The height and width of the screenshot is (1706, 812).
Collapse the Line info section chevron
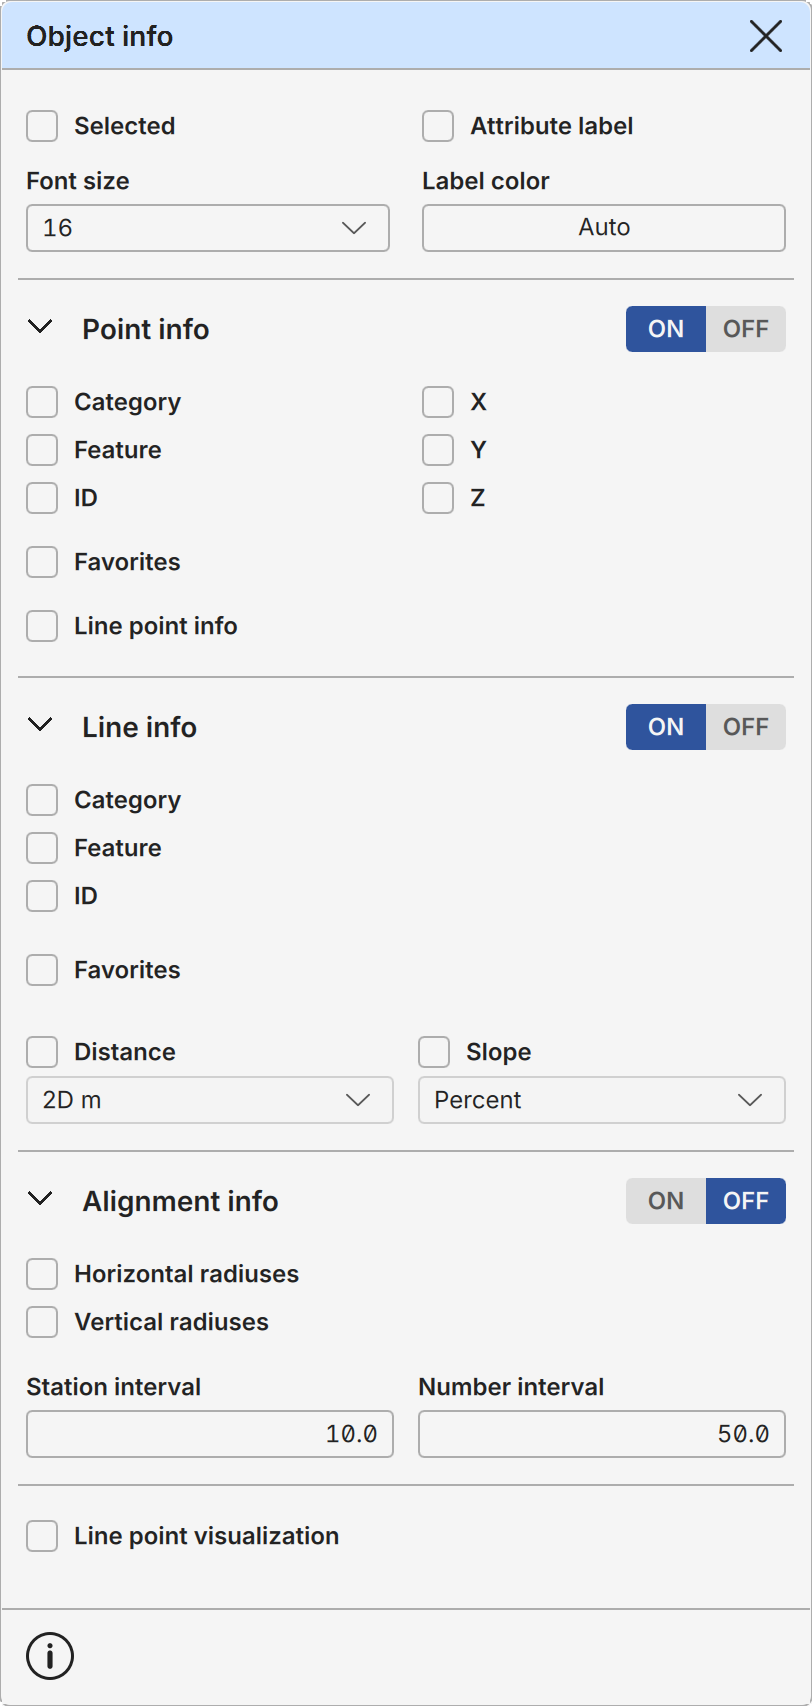40,725
